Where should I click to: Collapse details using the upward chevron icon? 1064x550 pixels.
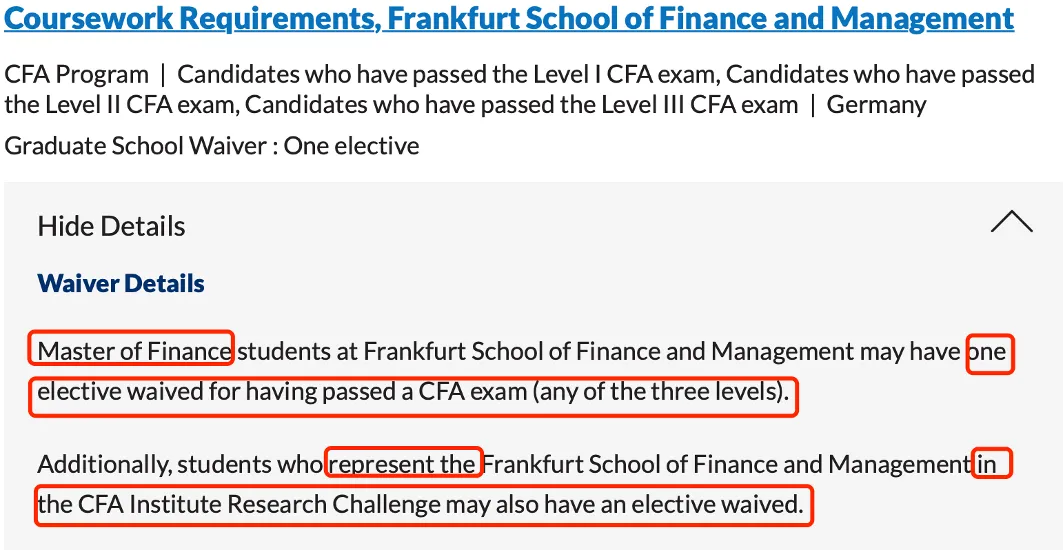[1012, 222]
